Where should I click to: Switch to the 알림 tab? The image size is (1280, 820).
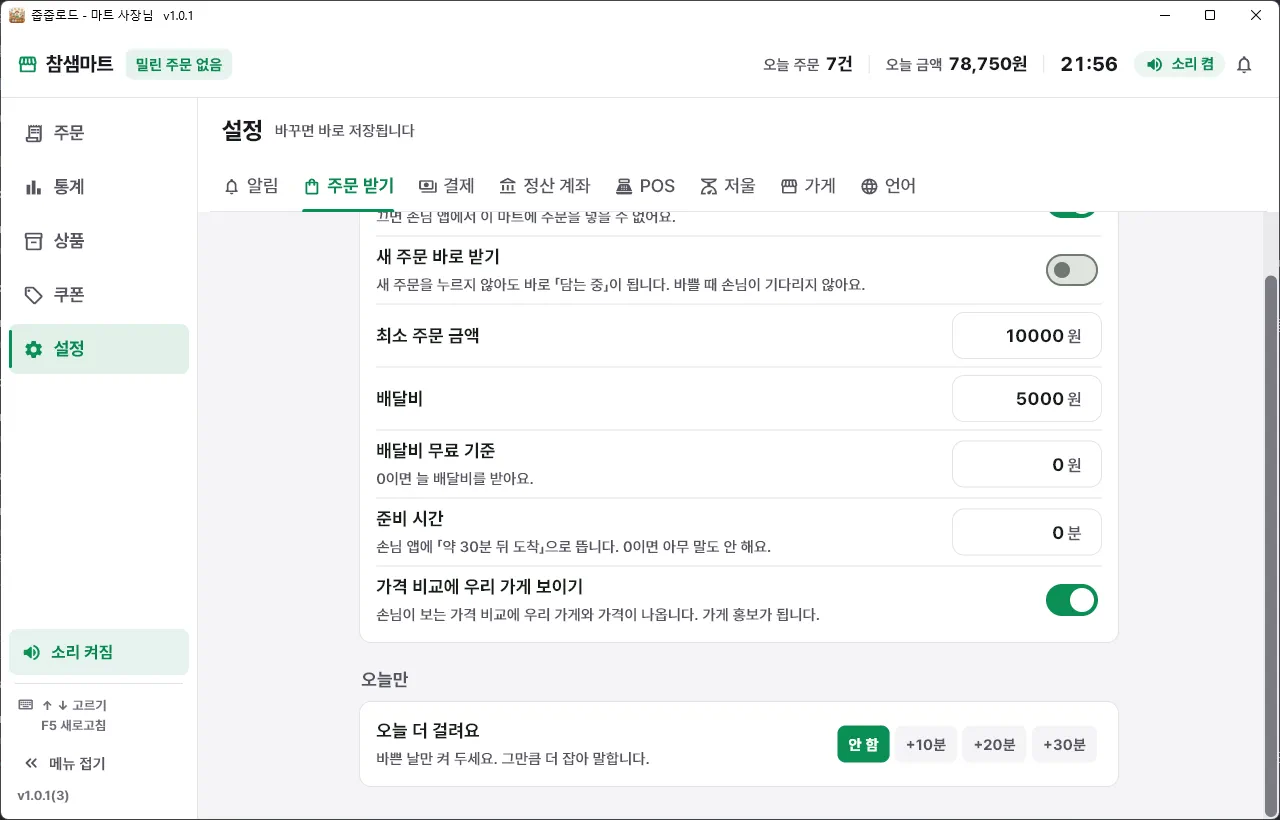[x=251, y=186]
